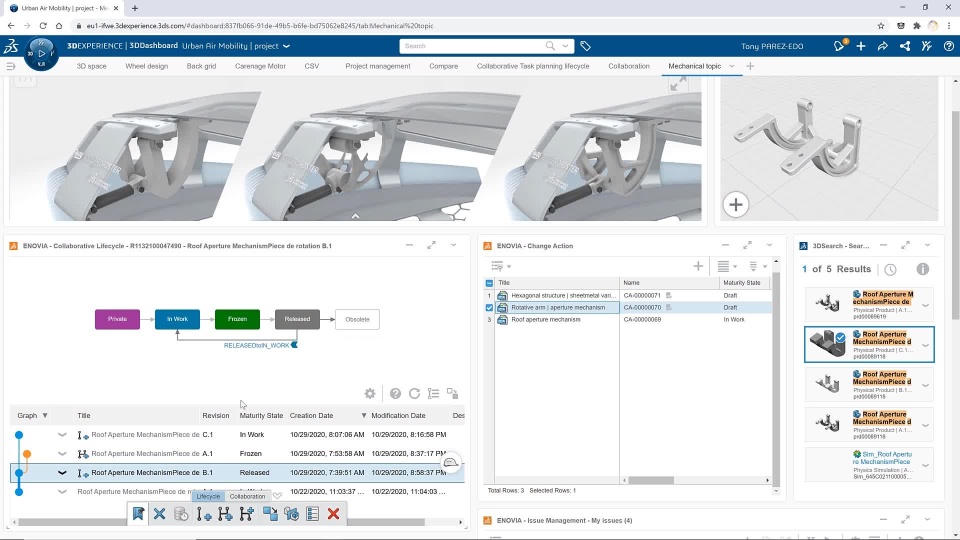The height and width of the screenshot is (540, 960).
Task: Click the database clock icon in action bar
Action: tap(181, 514)
